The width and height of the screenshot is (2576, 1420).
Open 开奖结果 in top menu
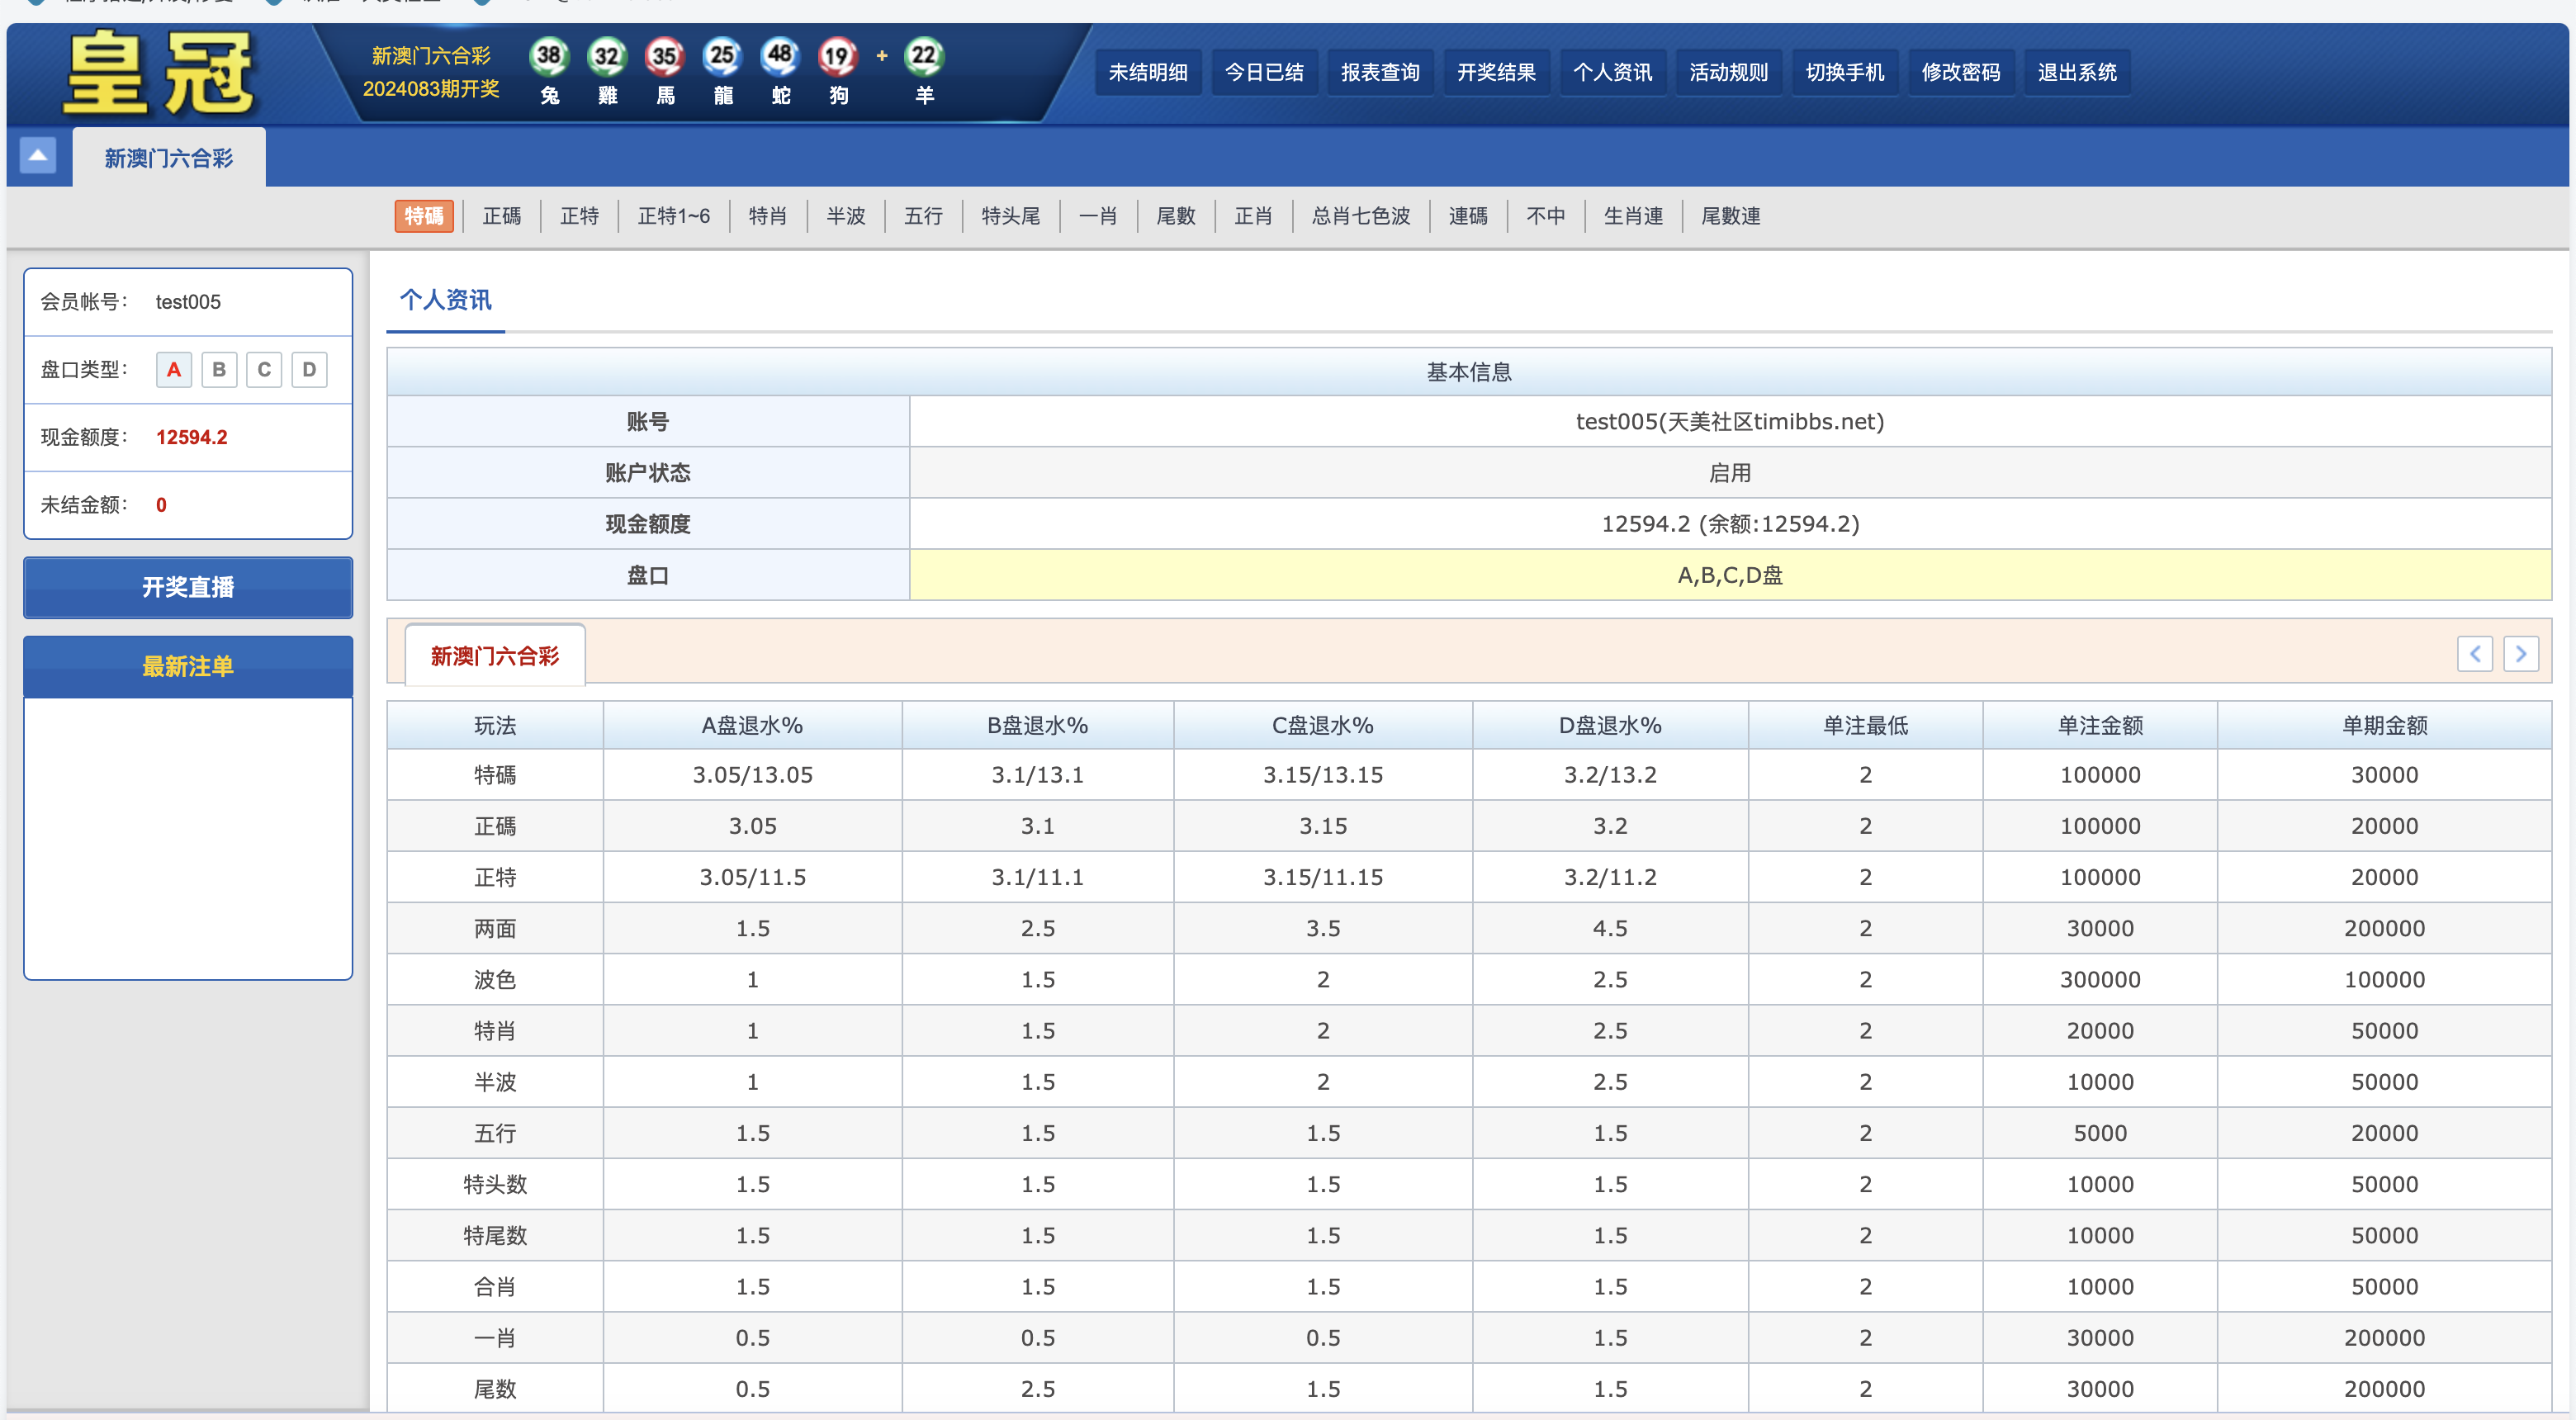pyautogui.click(x=1495, y=73)
